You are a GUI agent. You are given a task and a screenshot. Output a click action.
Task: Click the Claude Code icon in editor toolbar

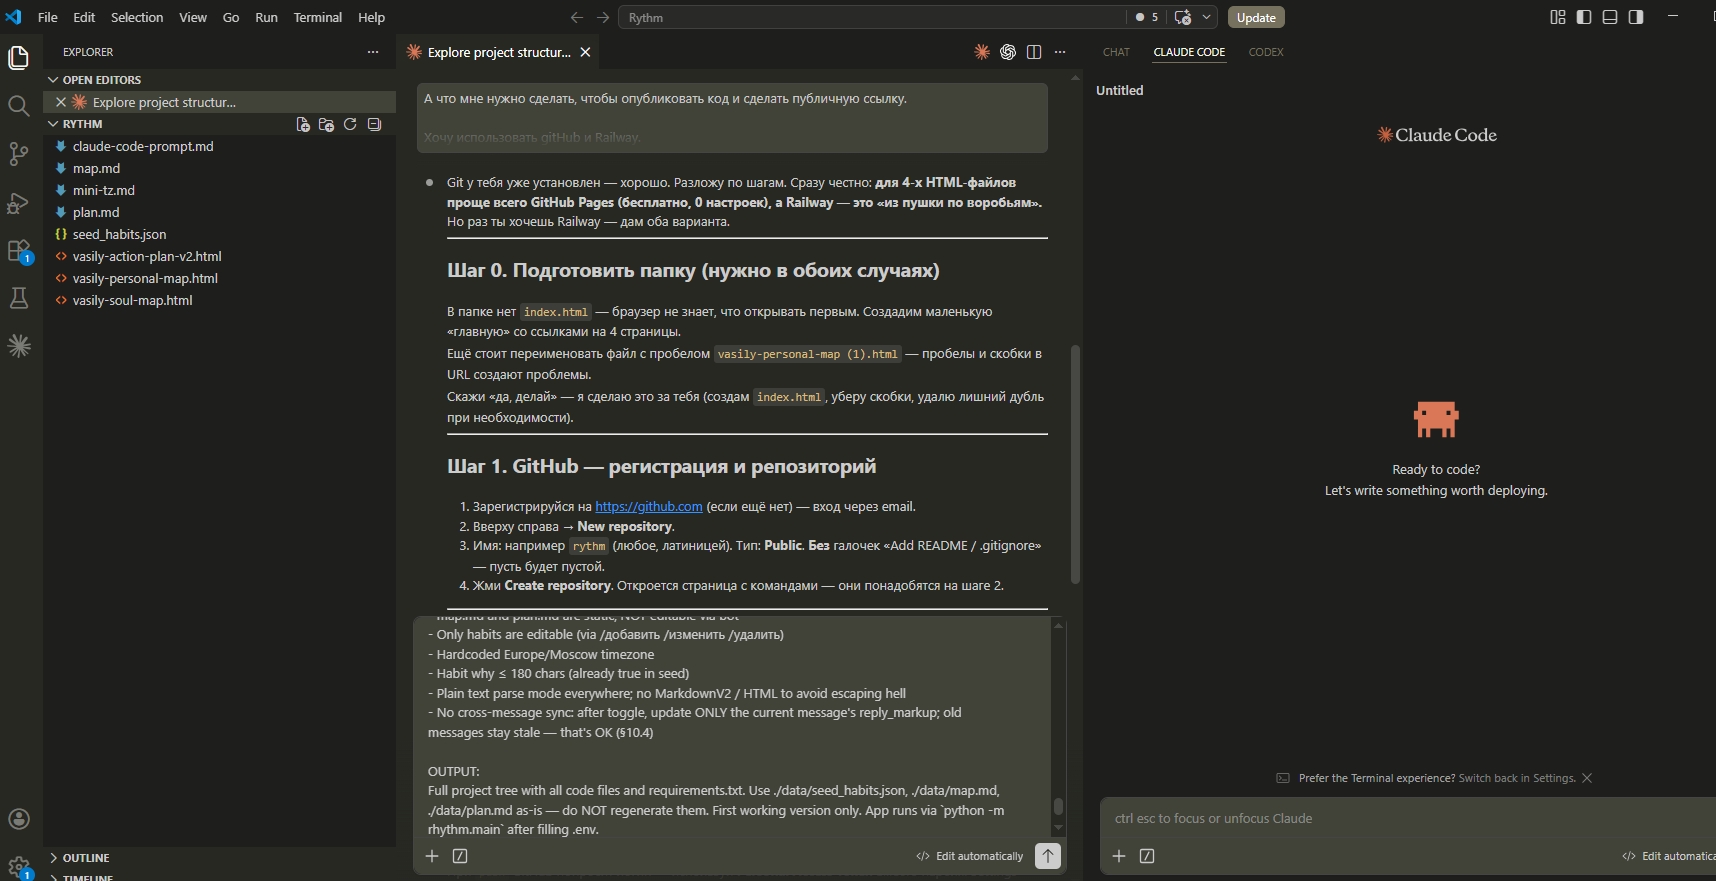click(x=982, y=52)
